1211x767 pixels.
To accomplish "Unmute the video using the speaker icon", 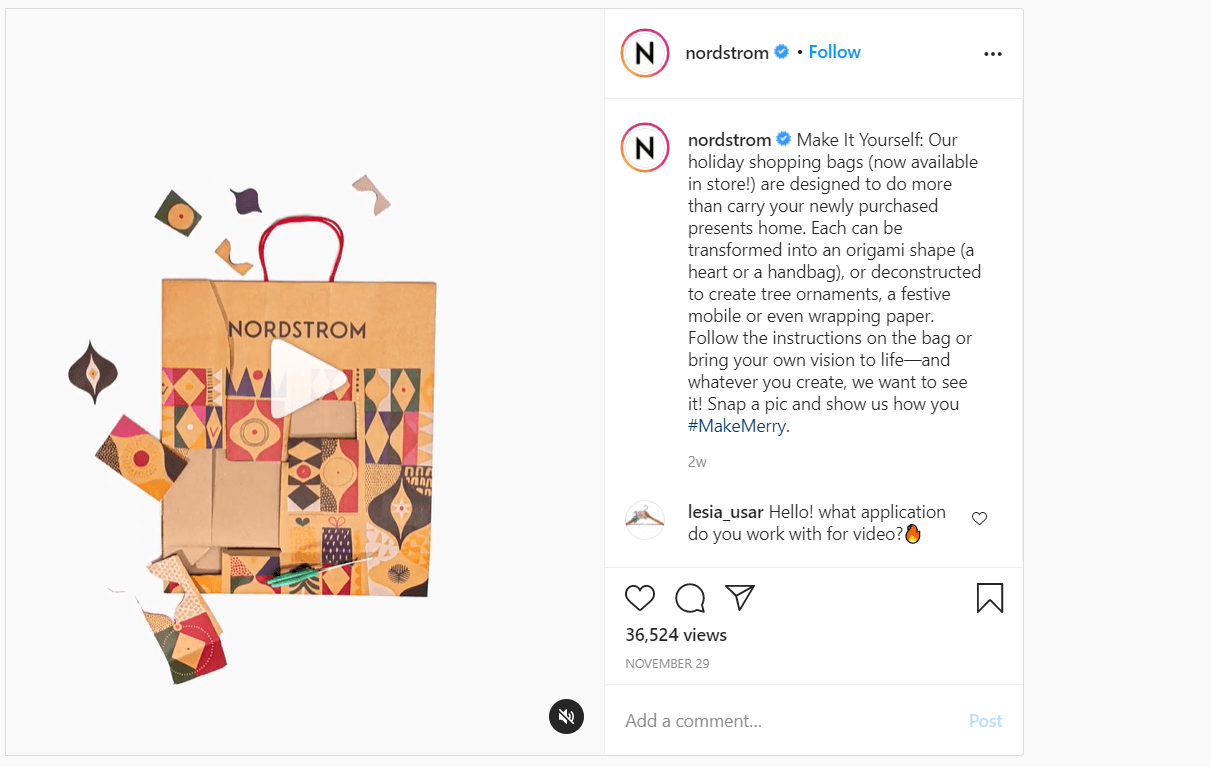I will pyautogui.click(x=566, y=717).
